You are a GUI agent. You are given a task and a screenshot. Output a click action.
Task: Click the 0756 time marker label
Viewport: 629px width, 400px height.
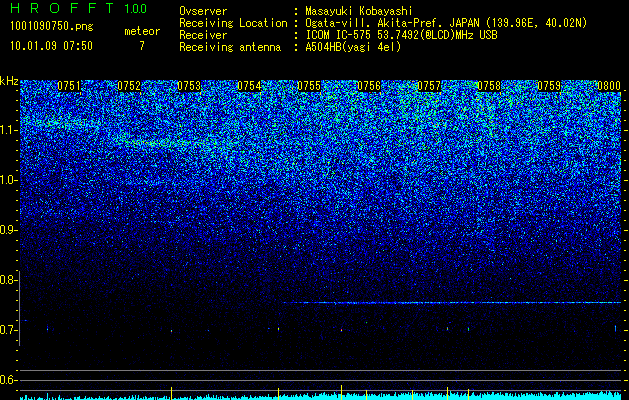click(x=369, y=86)
